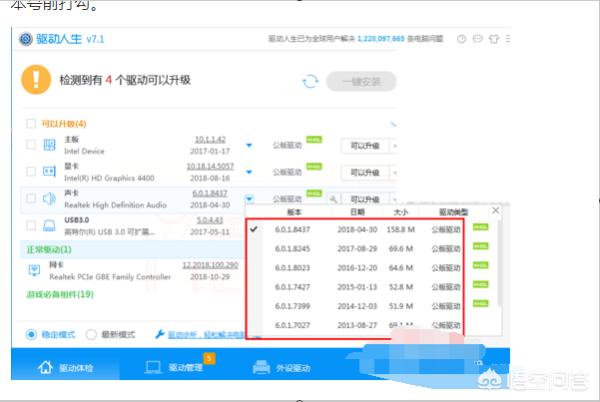Check the 可以升级(4) select-all checkbox
The height and width of the screenshot is (402, 600).
pos(31,124)
